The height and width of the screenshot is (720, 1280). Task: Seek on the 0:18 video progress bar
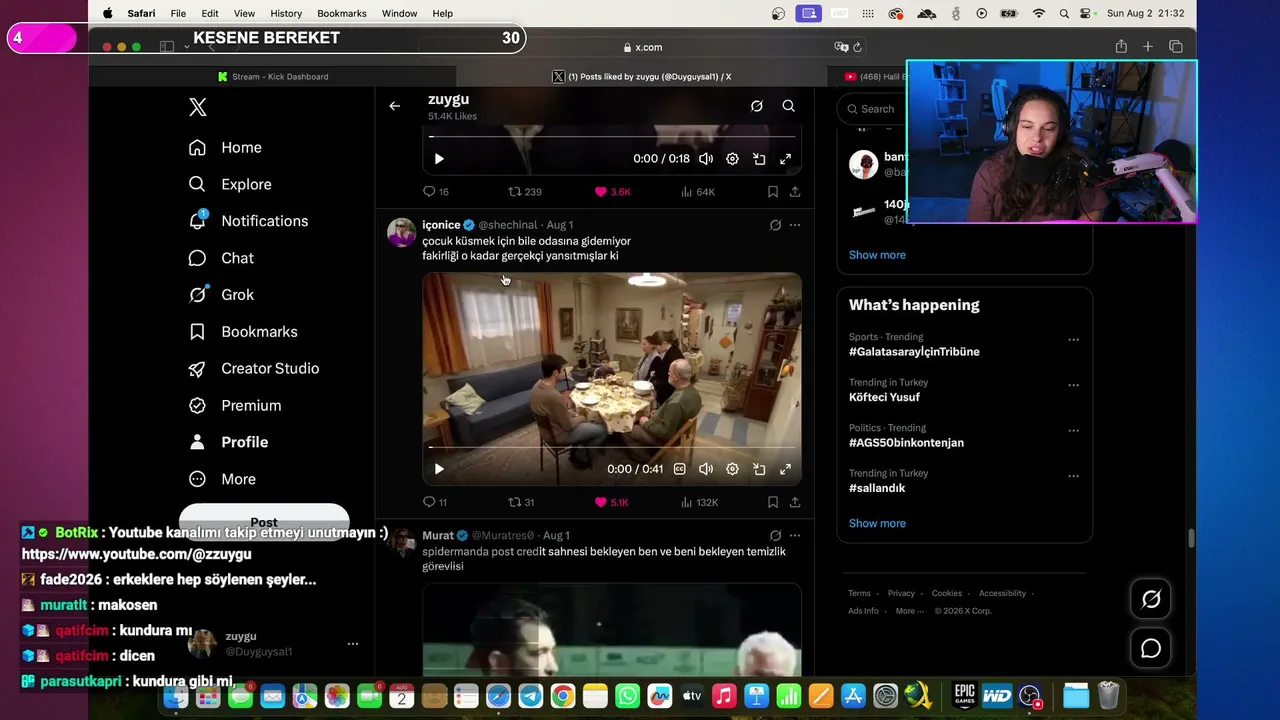[x=612, y=137]
